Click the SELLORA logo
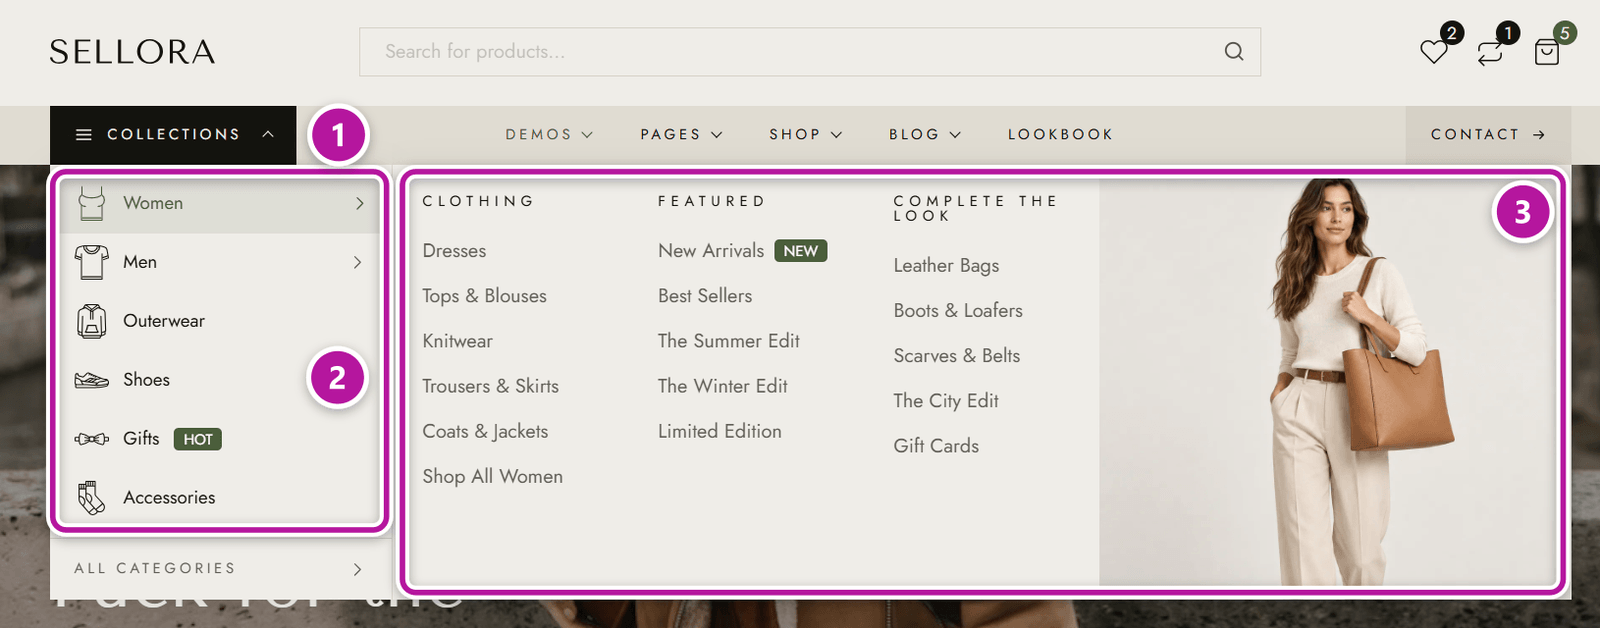The width and height of the screenshot is (1600, 628). [132, 52]
